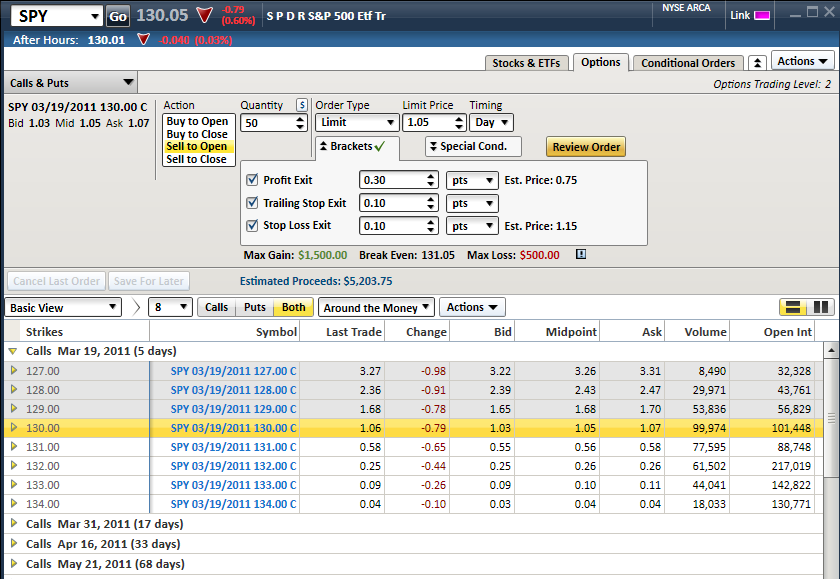Click the Review Order button
Screen dimensions: 840x579
click(x=586, y=147)
